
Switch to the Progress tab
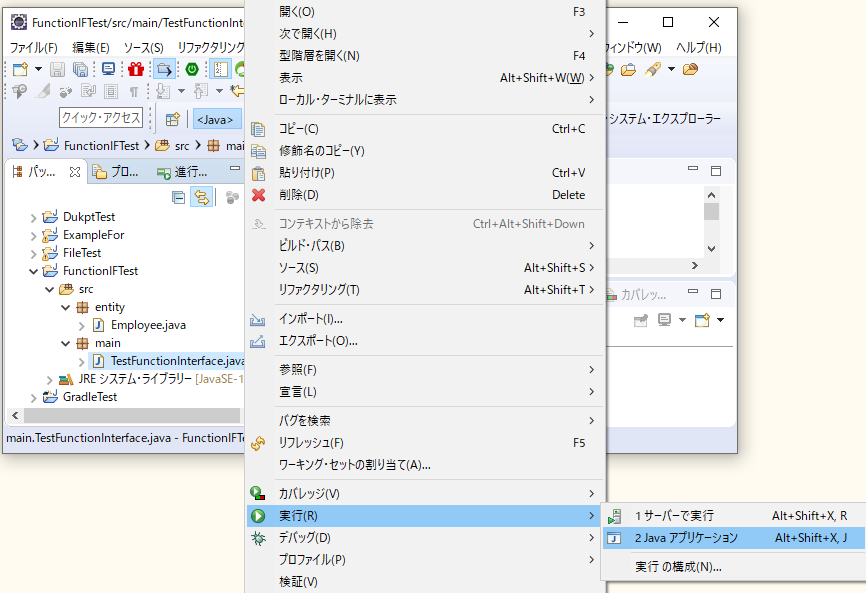182,172
